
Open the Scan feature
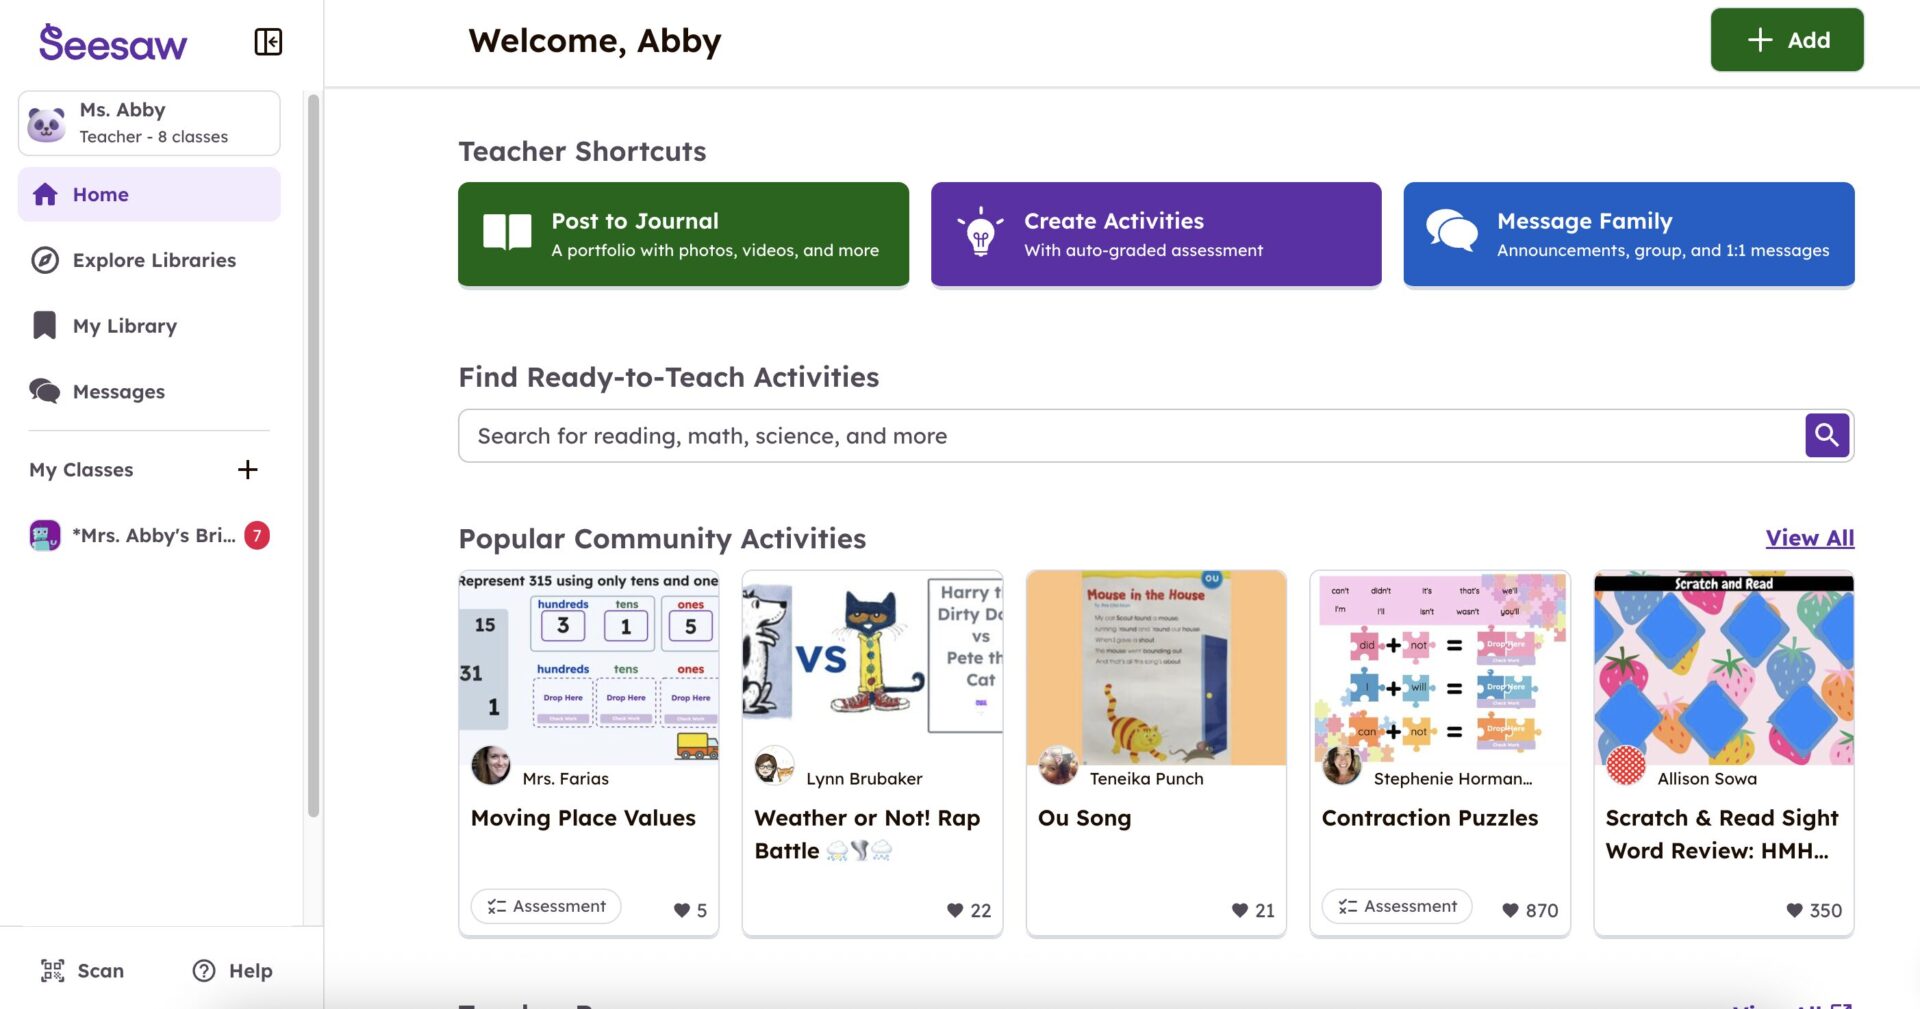tap(82, 970)
